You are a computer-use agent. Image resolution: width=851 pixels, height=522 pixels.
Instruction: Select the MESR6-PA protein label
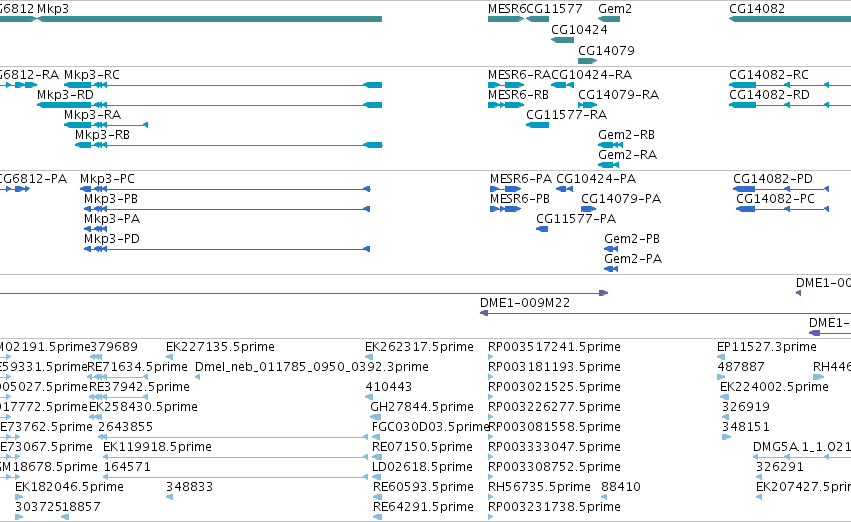(x=520, y=179)
